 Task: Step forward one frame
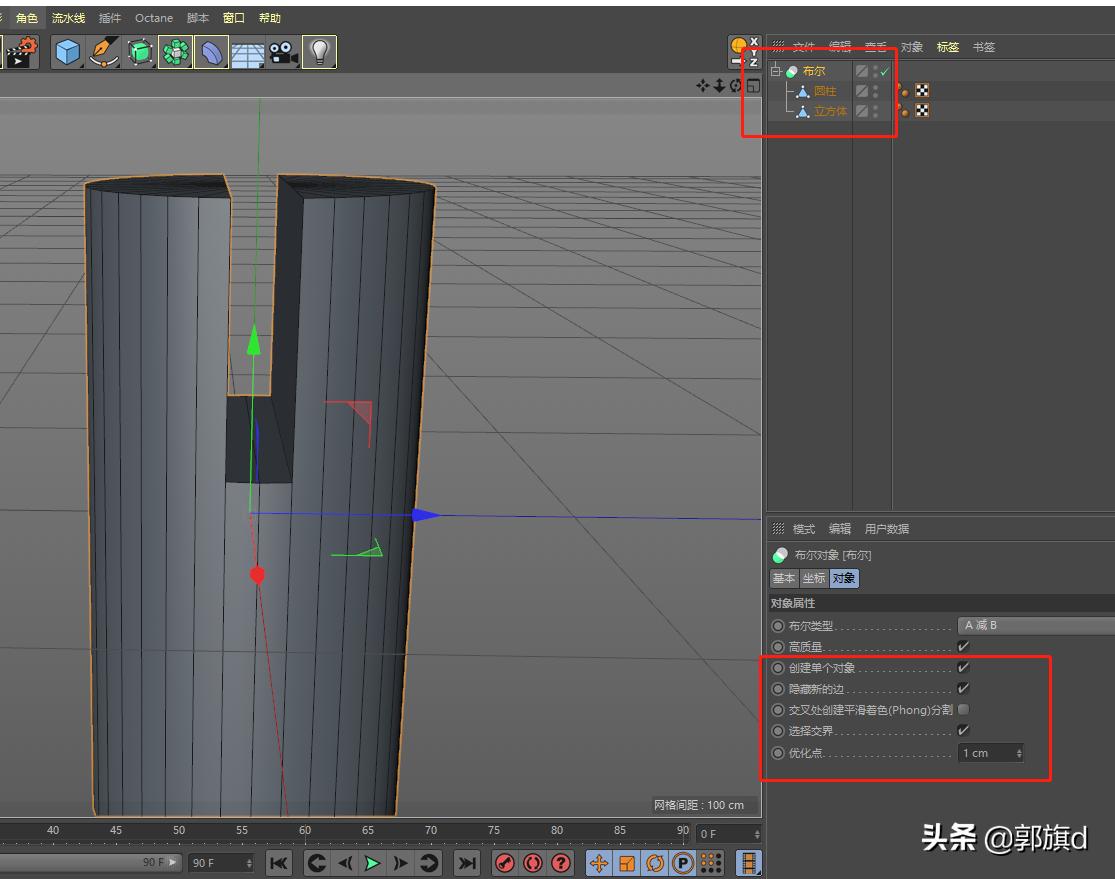pos(400,863)
